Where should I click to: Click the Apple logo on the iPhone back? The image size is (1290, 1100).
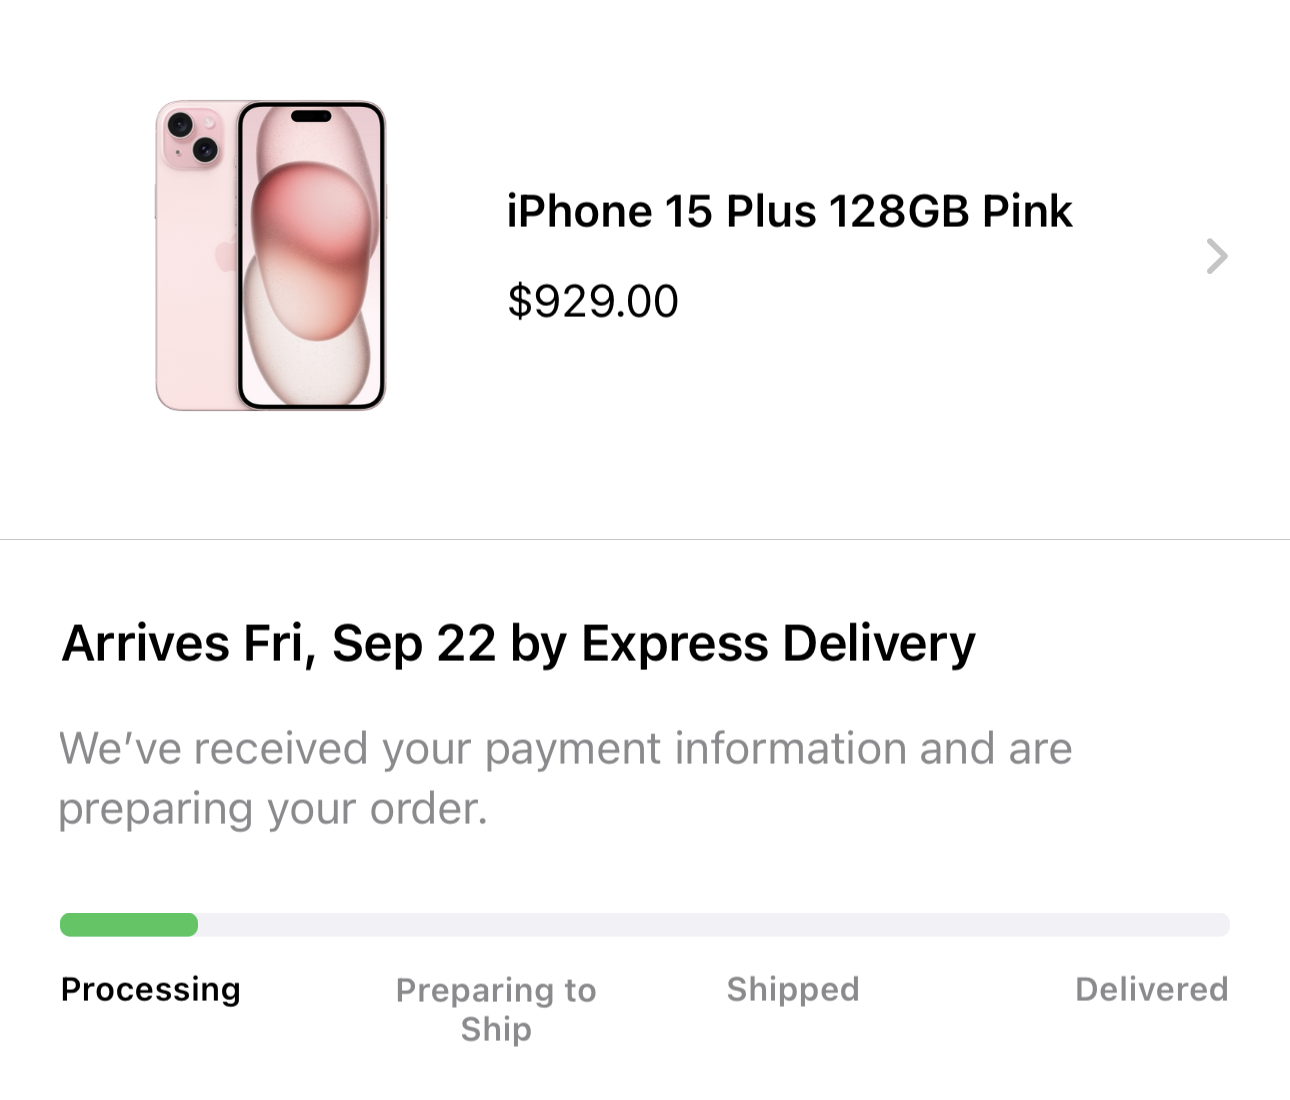224,256
